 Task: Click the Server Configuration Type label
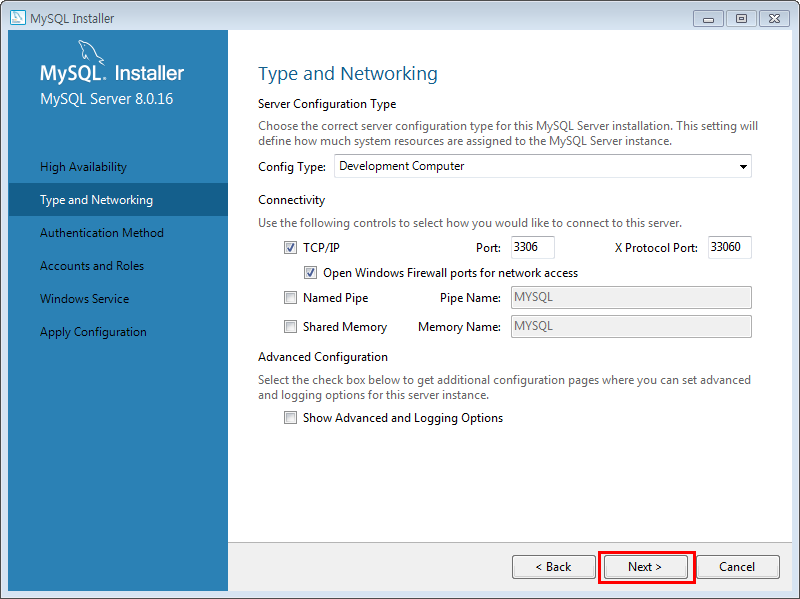[327, 104]
